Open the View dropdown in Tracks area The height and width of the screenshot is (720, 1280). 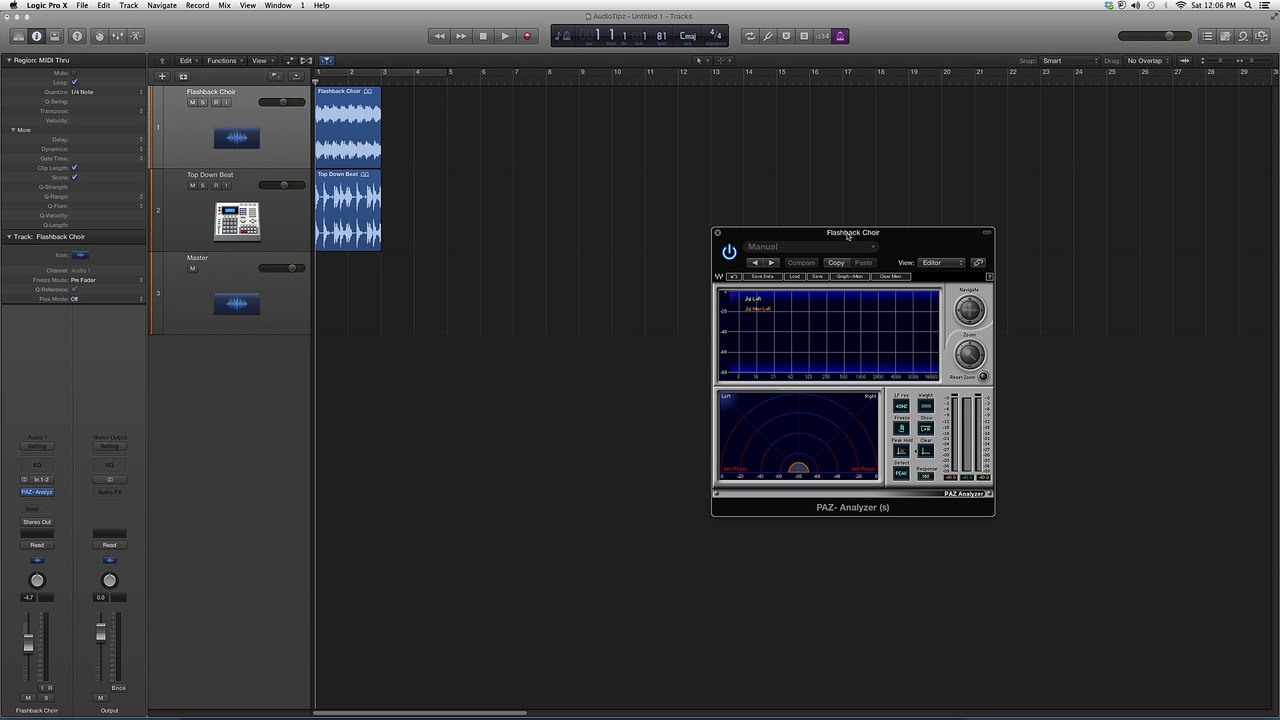[262, 61]
